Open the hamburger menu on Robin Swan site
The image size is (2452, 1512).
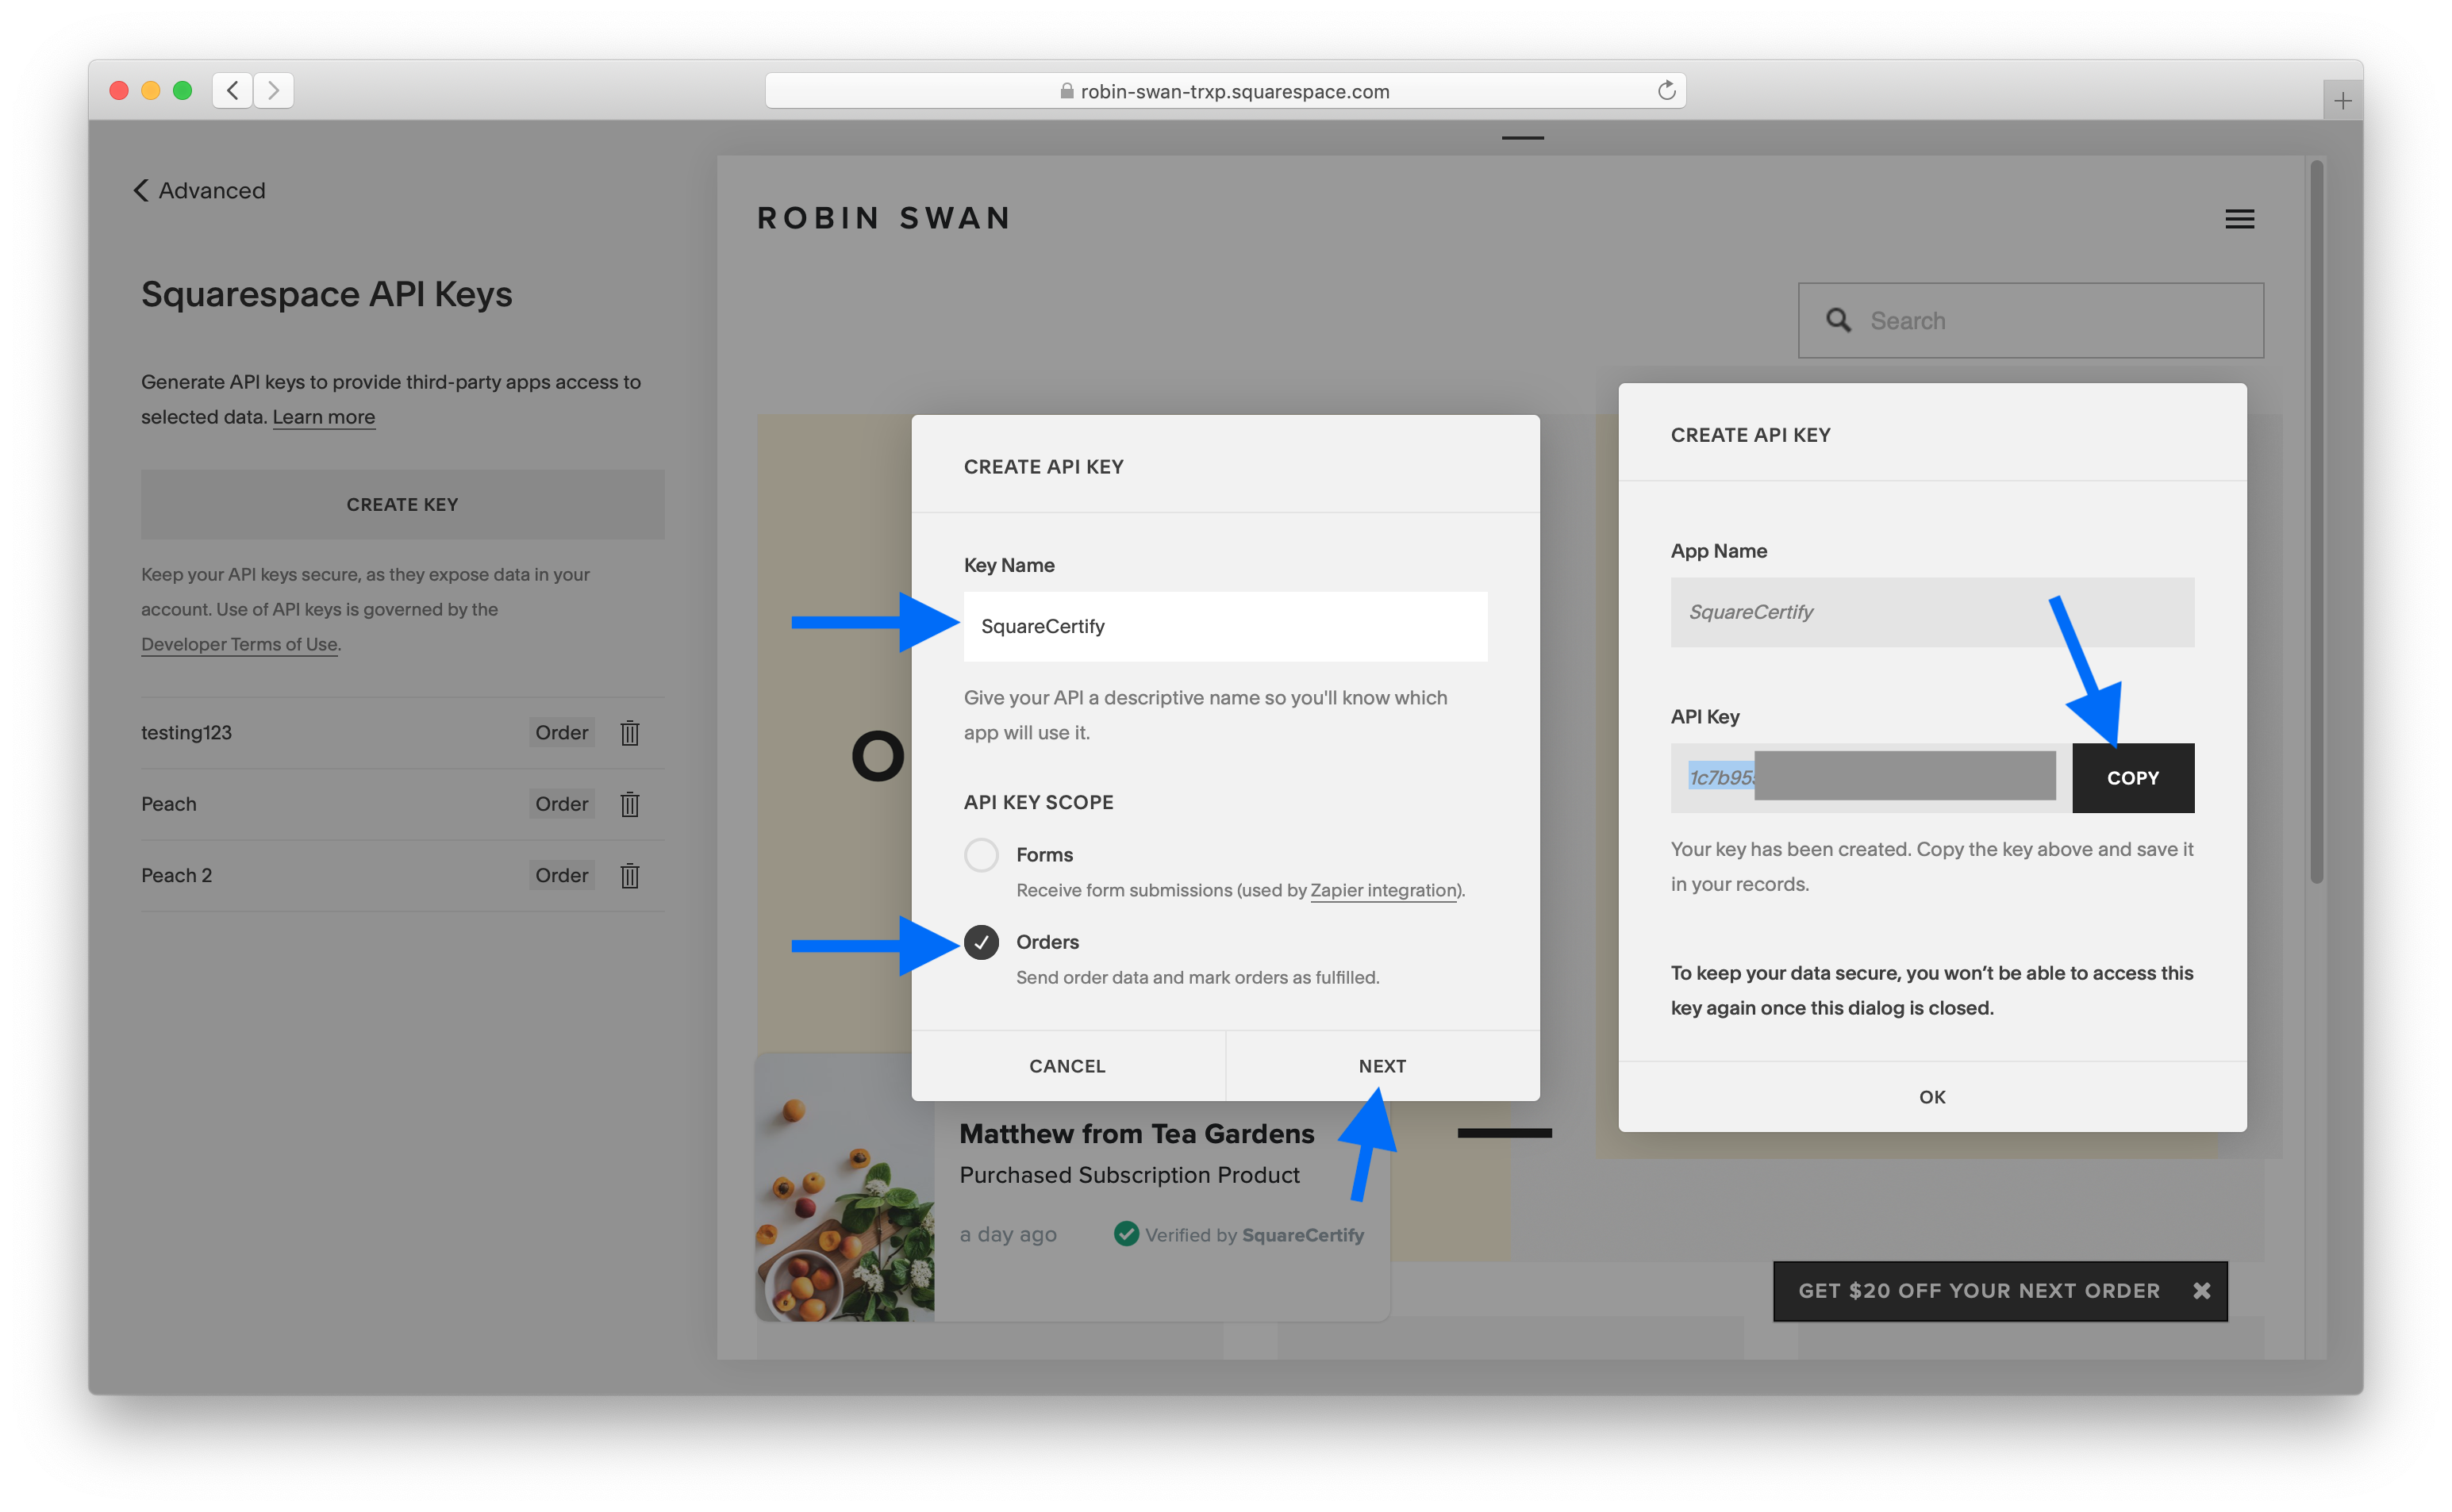pyautogui.click(x=2239, y=219)
